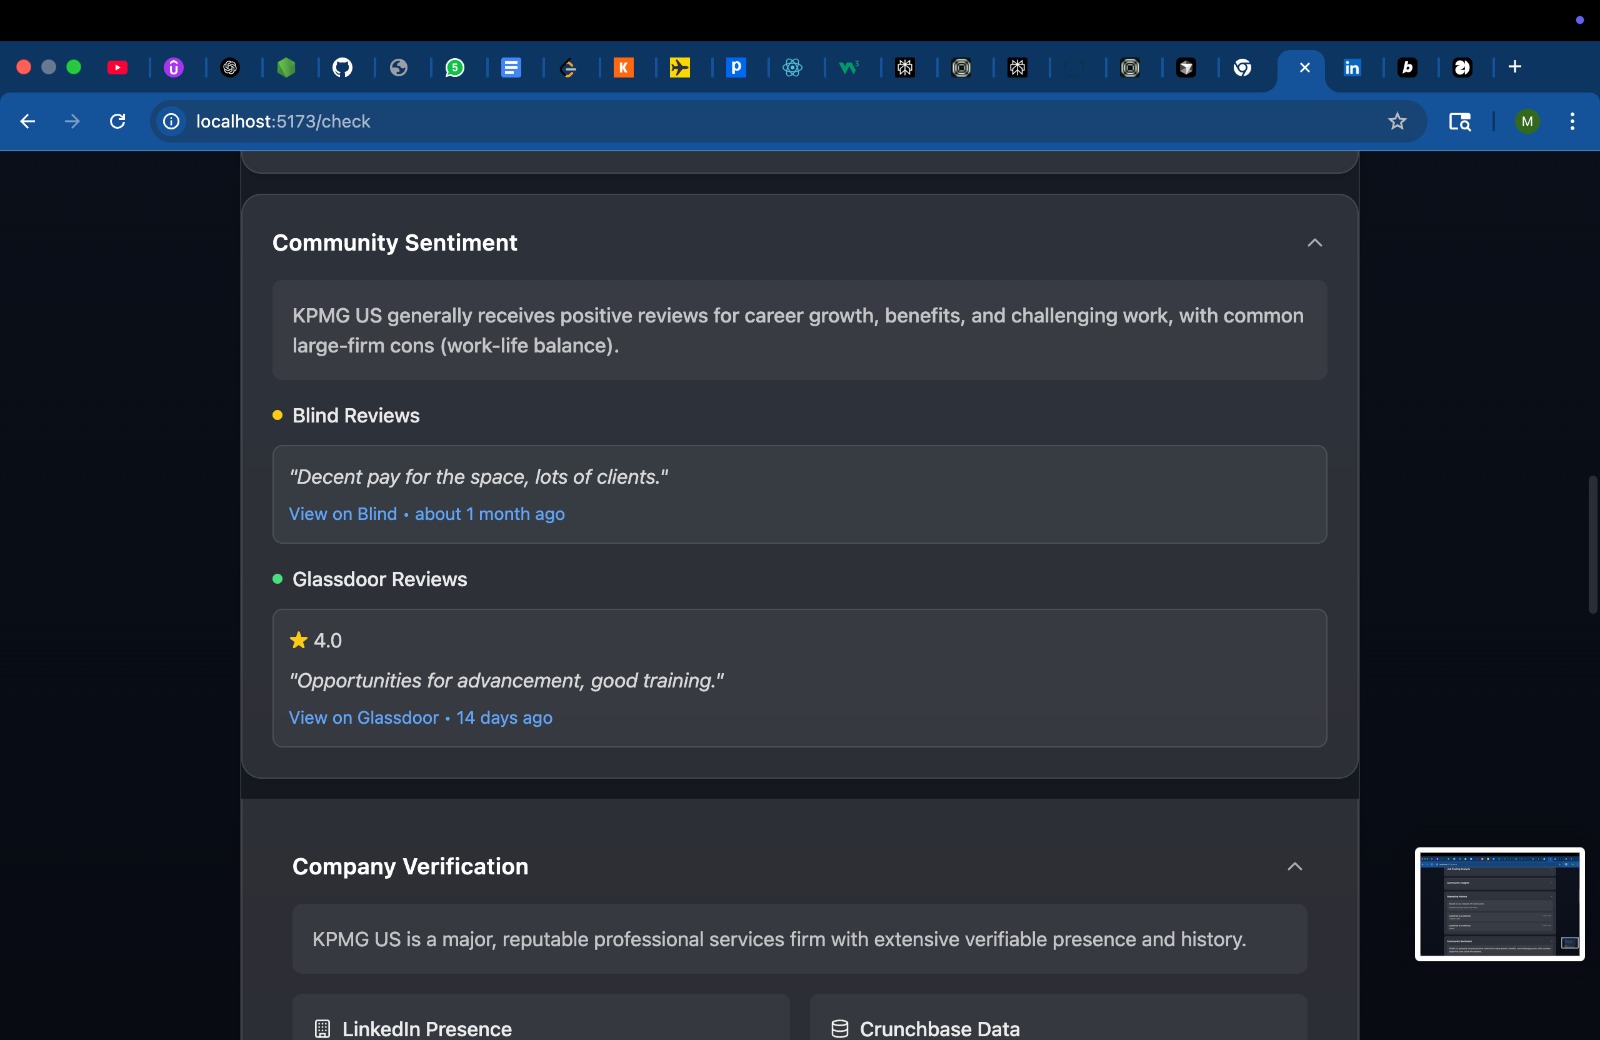Click the Crunchbase Data card title

tap(940, 1029)
